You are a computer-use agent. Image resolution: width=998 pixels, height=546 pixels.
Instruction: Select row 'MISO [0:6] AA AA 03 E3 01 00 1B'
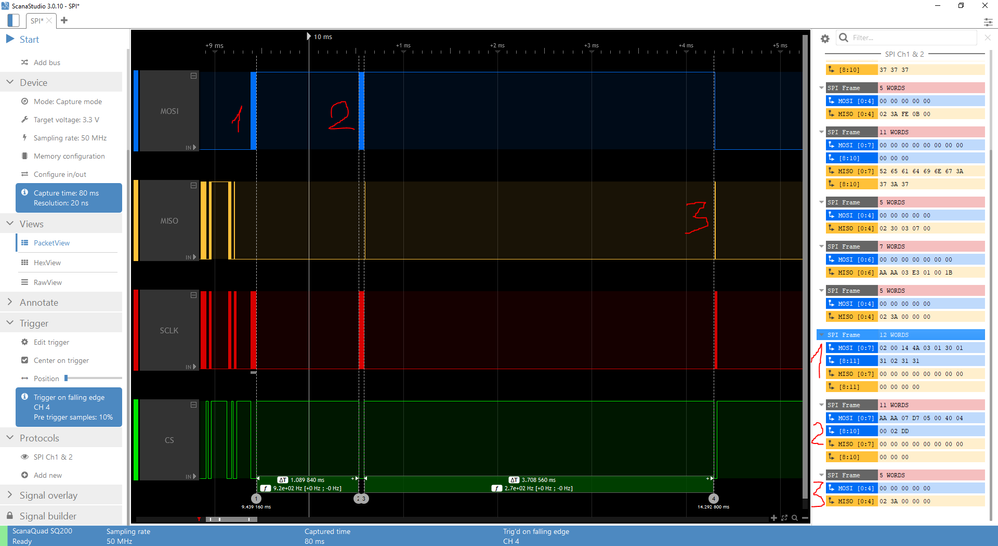point(905,272)
